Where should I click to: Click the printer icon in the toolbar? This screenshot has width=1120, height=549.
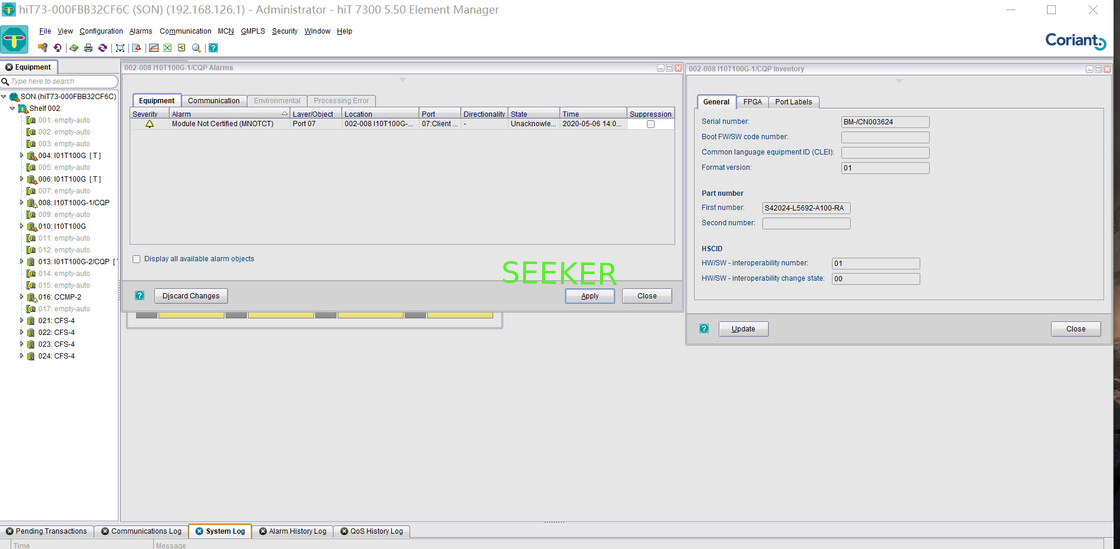coord(88,48)
